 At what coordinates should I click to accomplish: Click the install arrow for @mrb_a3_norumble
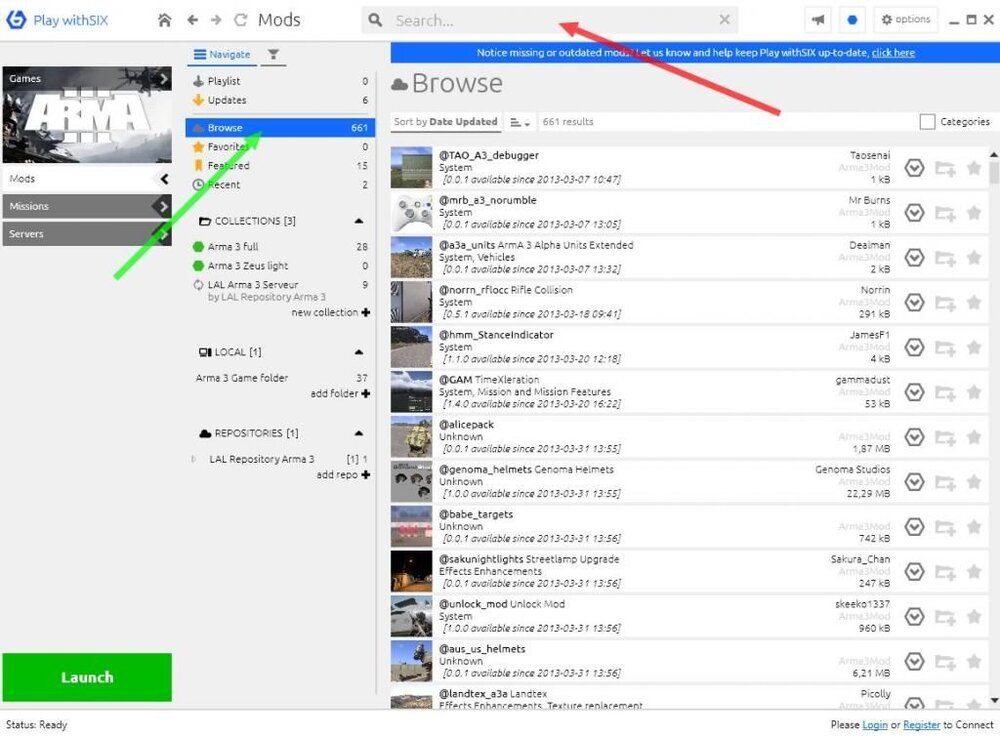(915, 212)
